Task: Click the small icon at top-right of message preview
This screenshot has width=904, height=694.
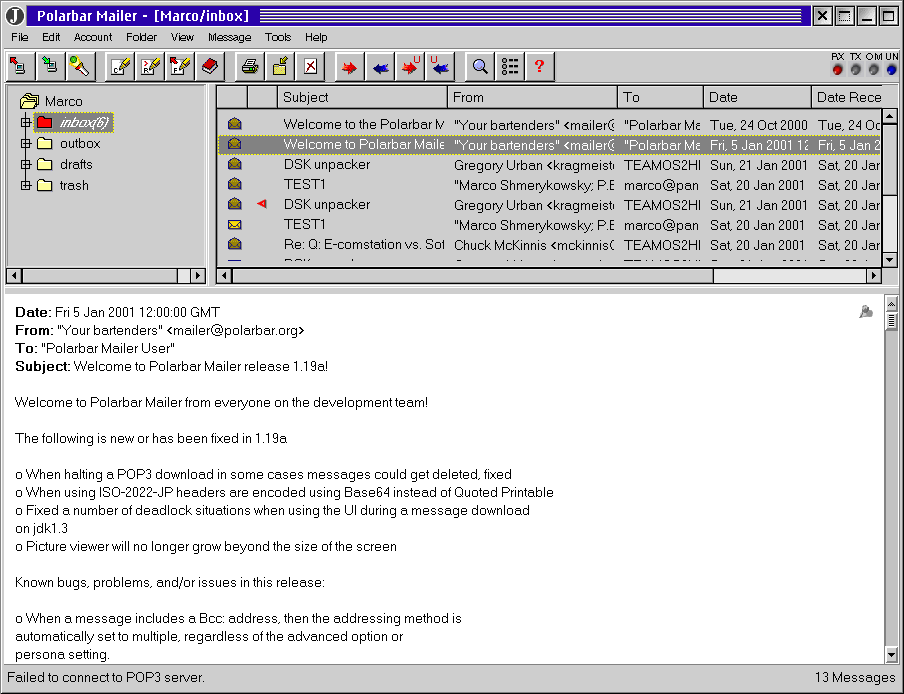Action: pos(865,312)
